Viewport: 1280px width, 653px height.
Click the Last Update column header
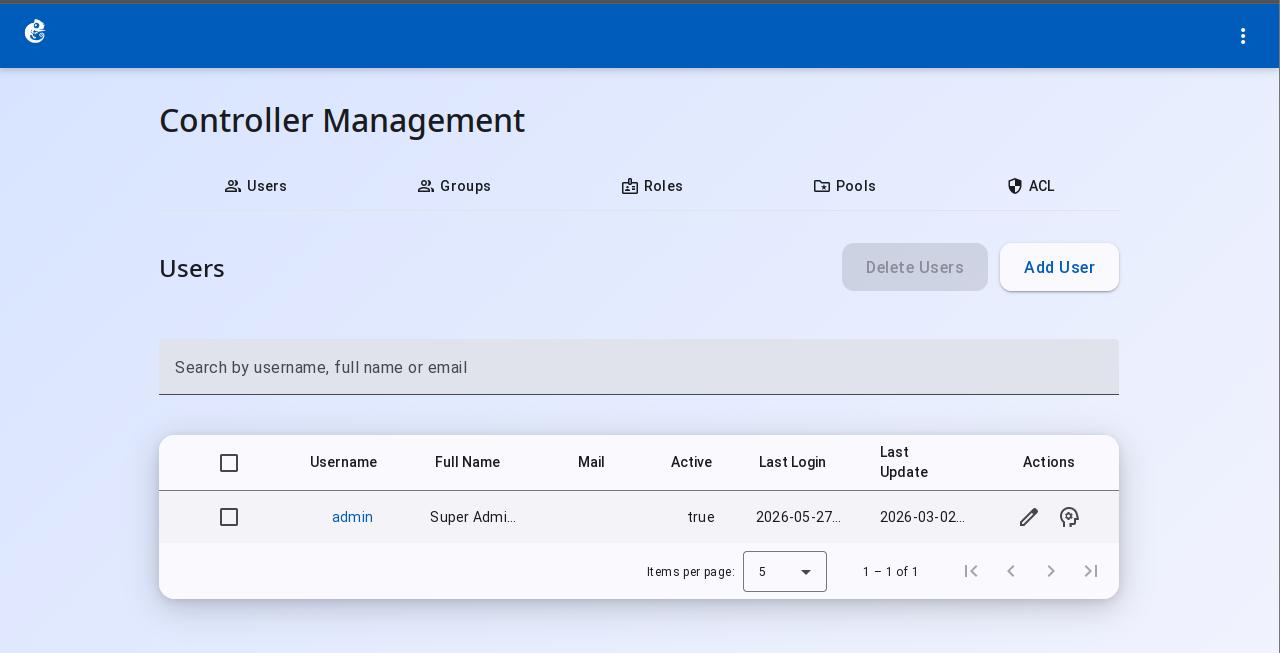pyautogui.click(x=904, y=462)
